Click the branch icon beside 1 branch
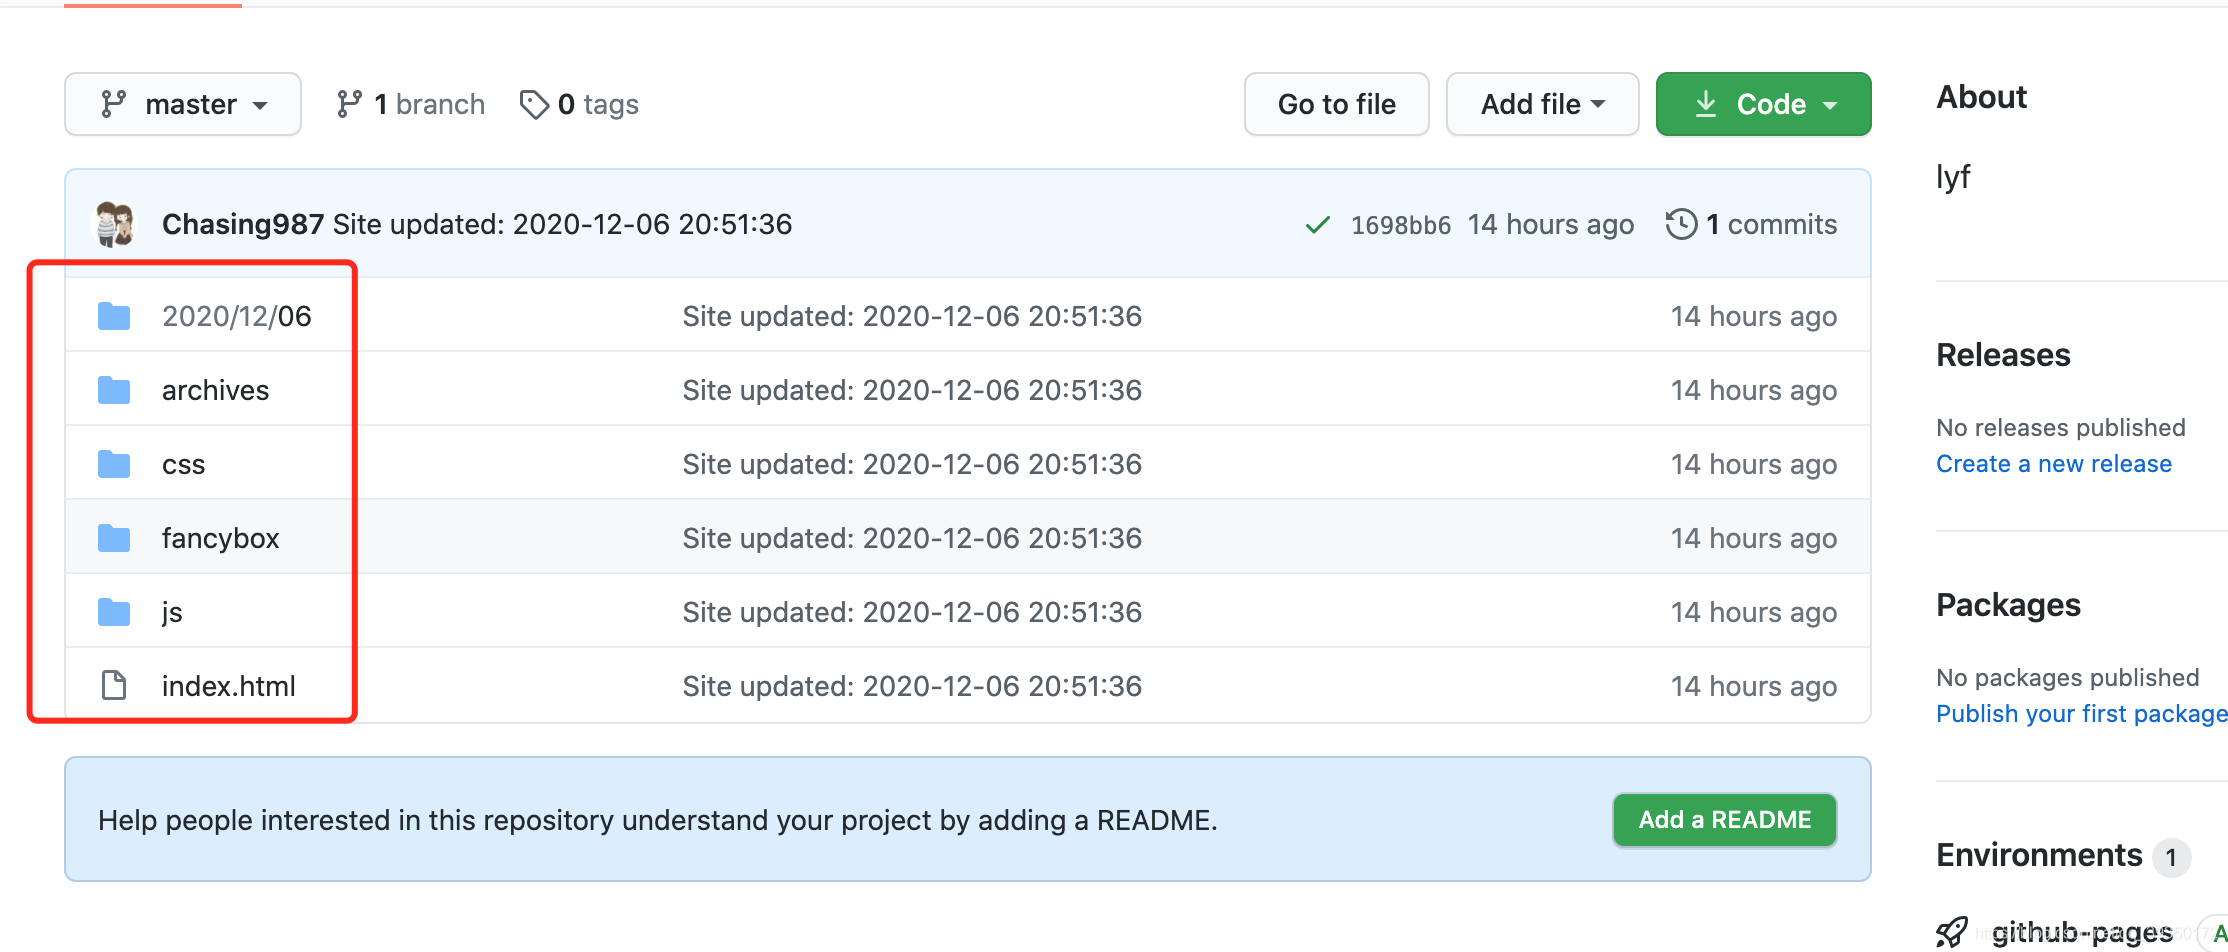The width and height of the screenshot is (2228, 952). coord(349,104)
